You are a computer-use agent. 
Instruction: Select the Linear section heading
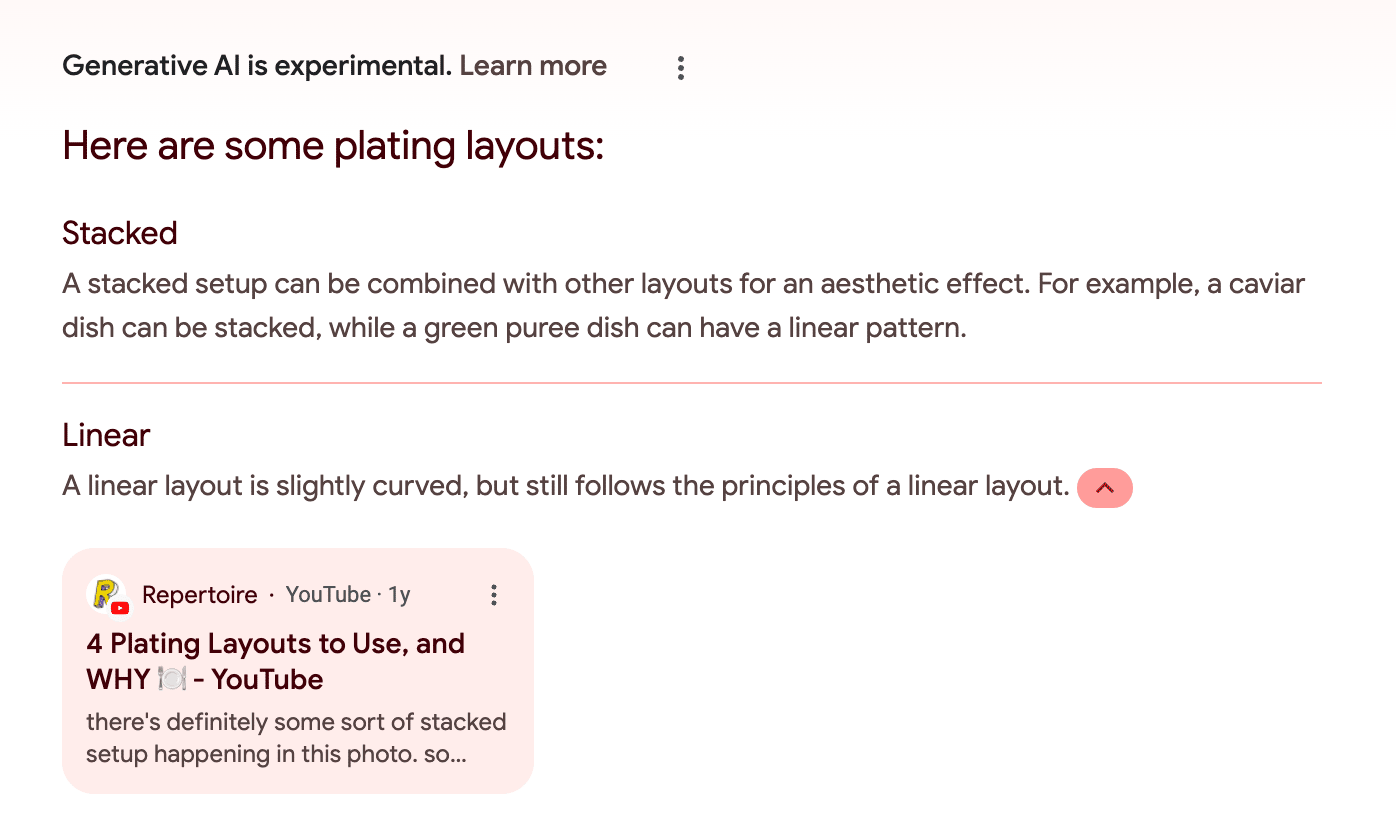tap(106, 435)
